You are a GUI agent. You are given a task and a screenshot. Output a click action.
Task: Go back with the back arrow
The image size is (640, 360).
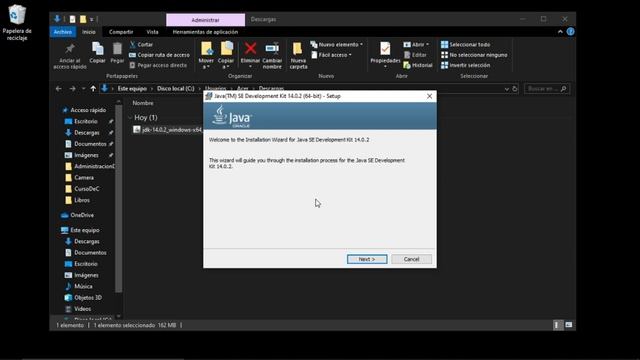point(58,89)
